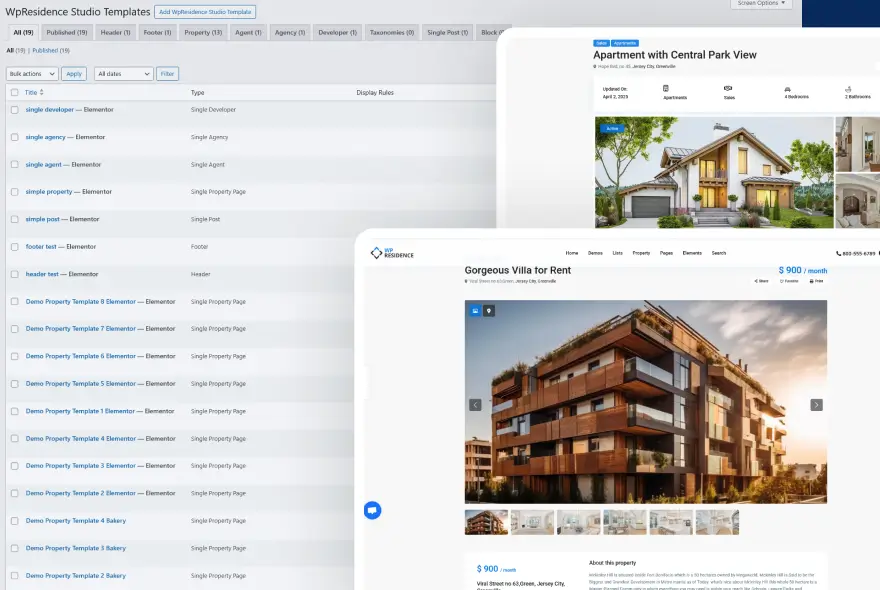Viewport: 880px width, 590px height.
Task: Check the header test row checkbox
Action: [15, 275]
